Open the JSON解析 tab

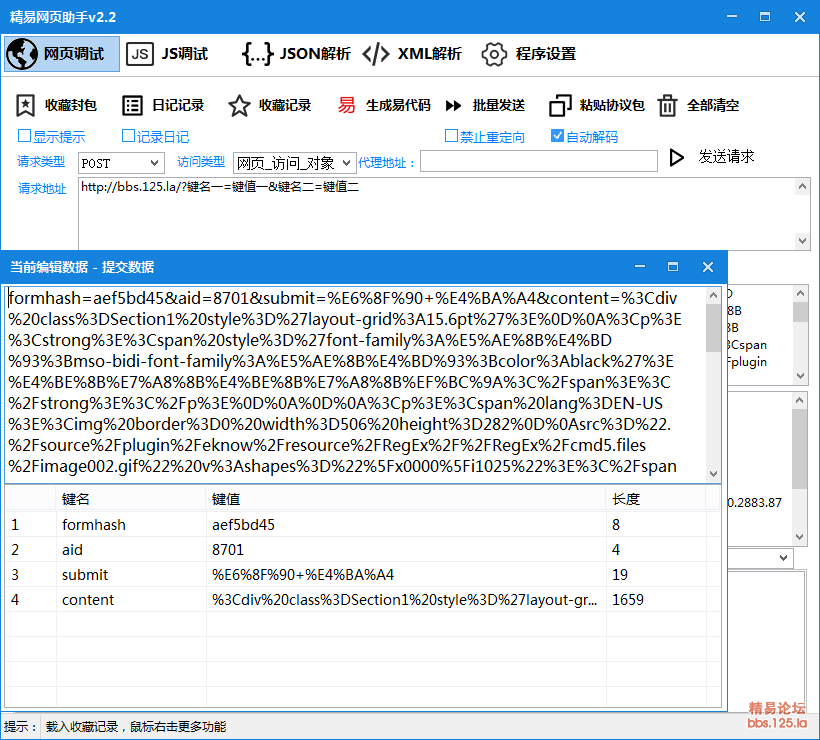point(296,54)
